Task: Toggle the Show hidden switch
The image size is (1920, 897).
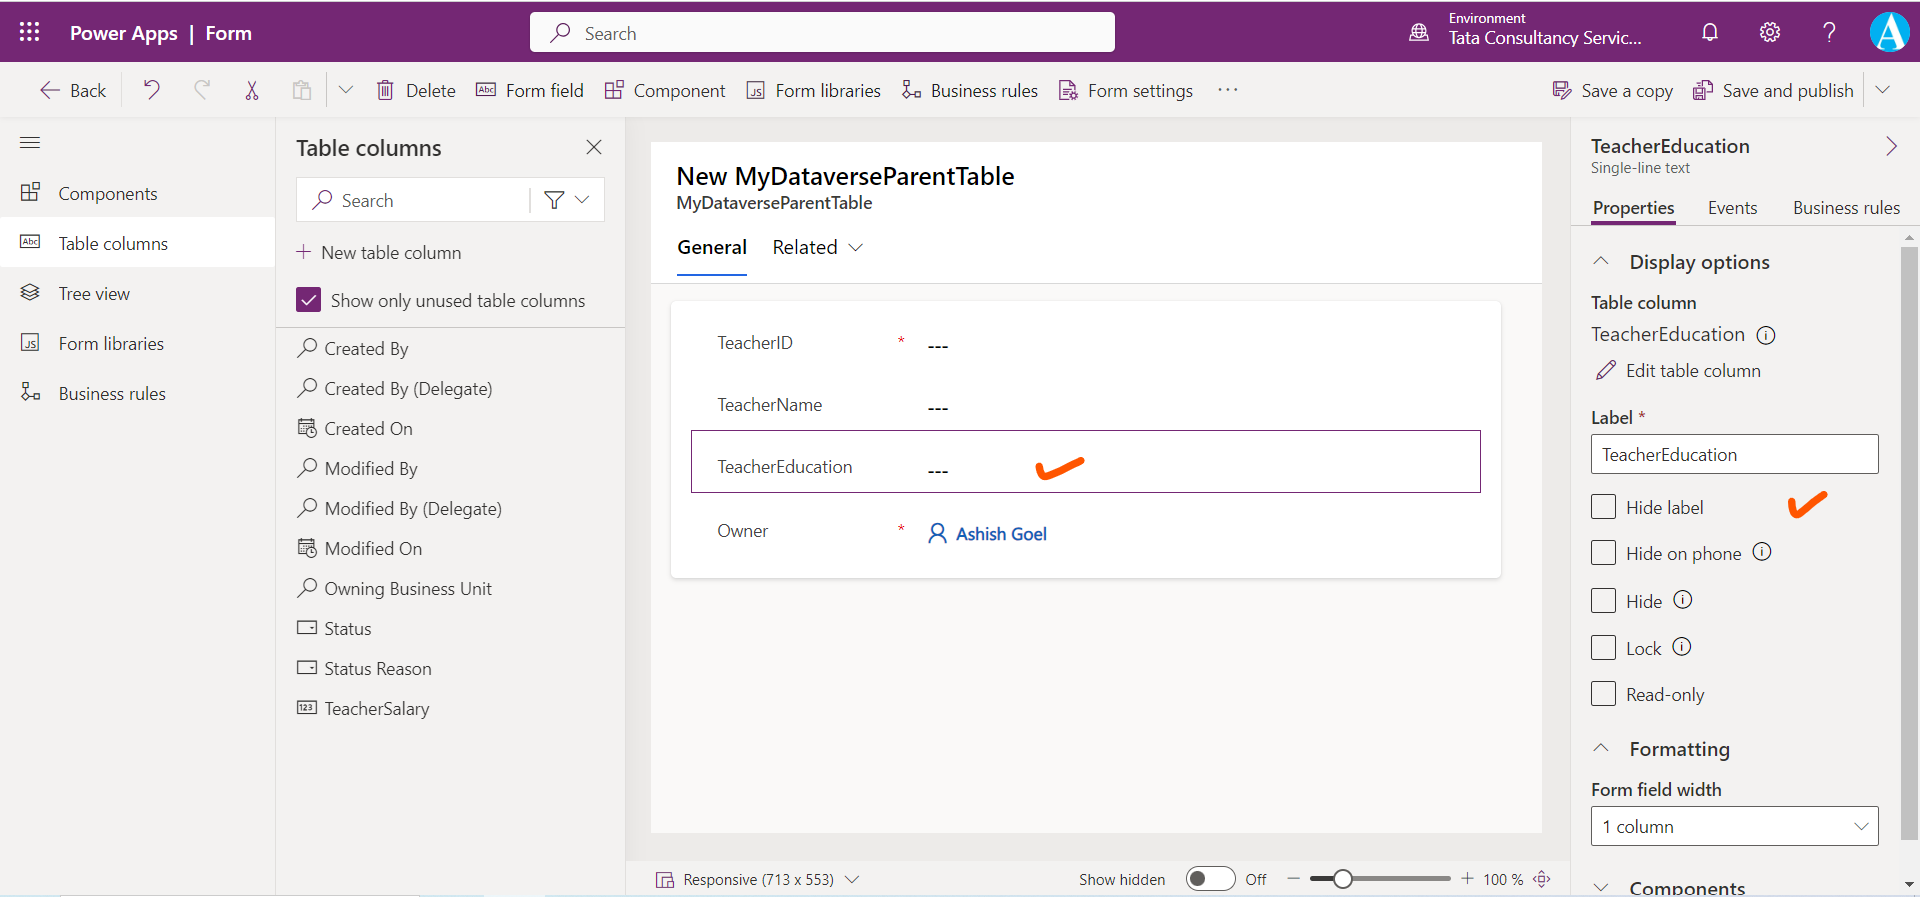Action: click(1210, 879)
